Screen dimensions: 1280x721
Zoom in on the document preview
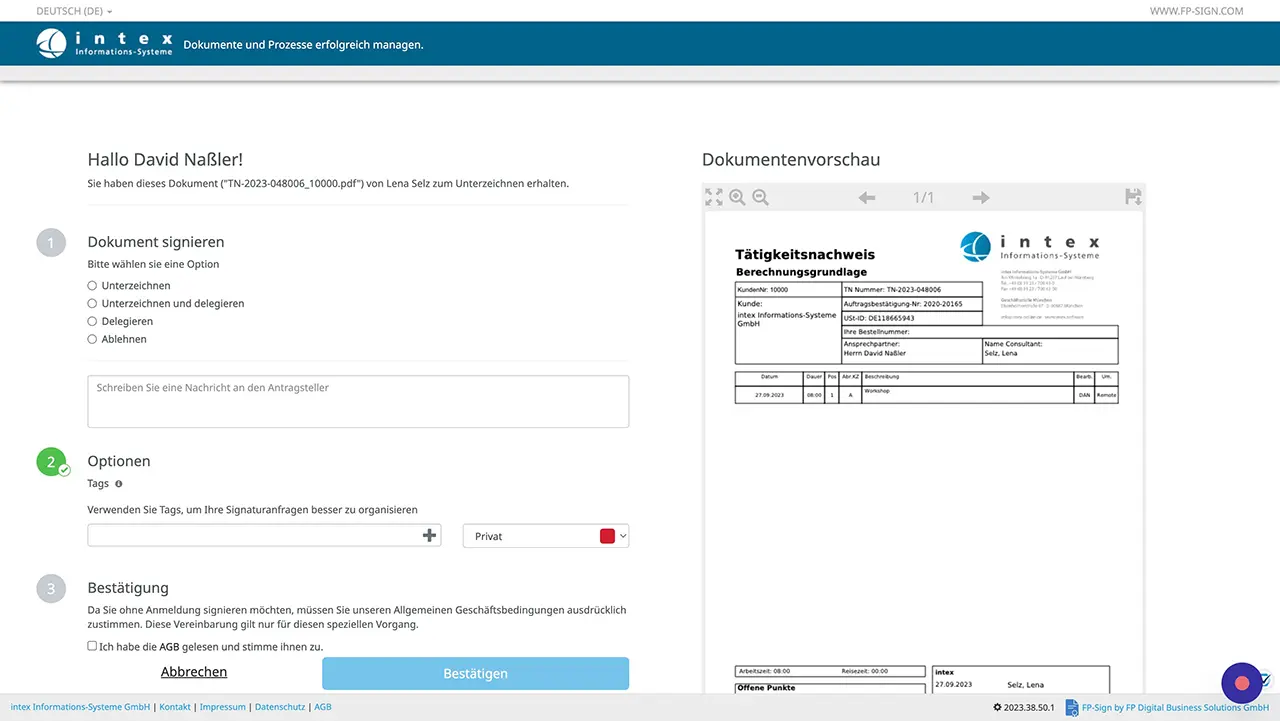737,197
